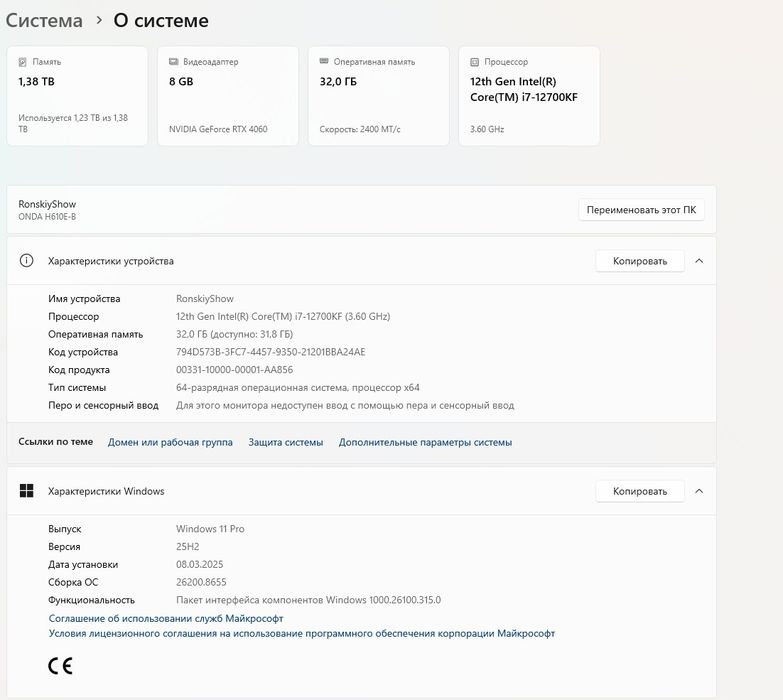Click Переименовать этот ПК button
Screen dimensions: 783x700
(x=641, y=210)
